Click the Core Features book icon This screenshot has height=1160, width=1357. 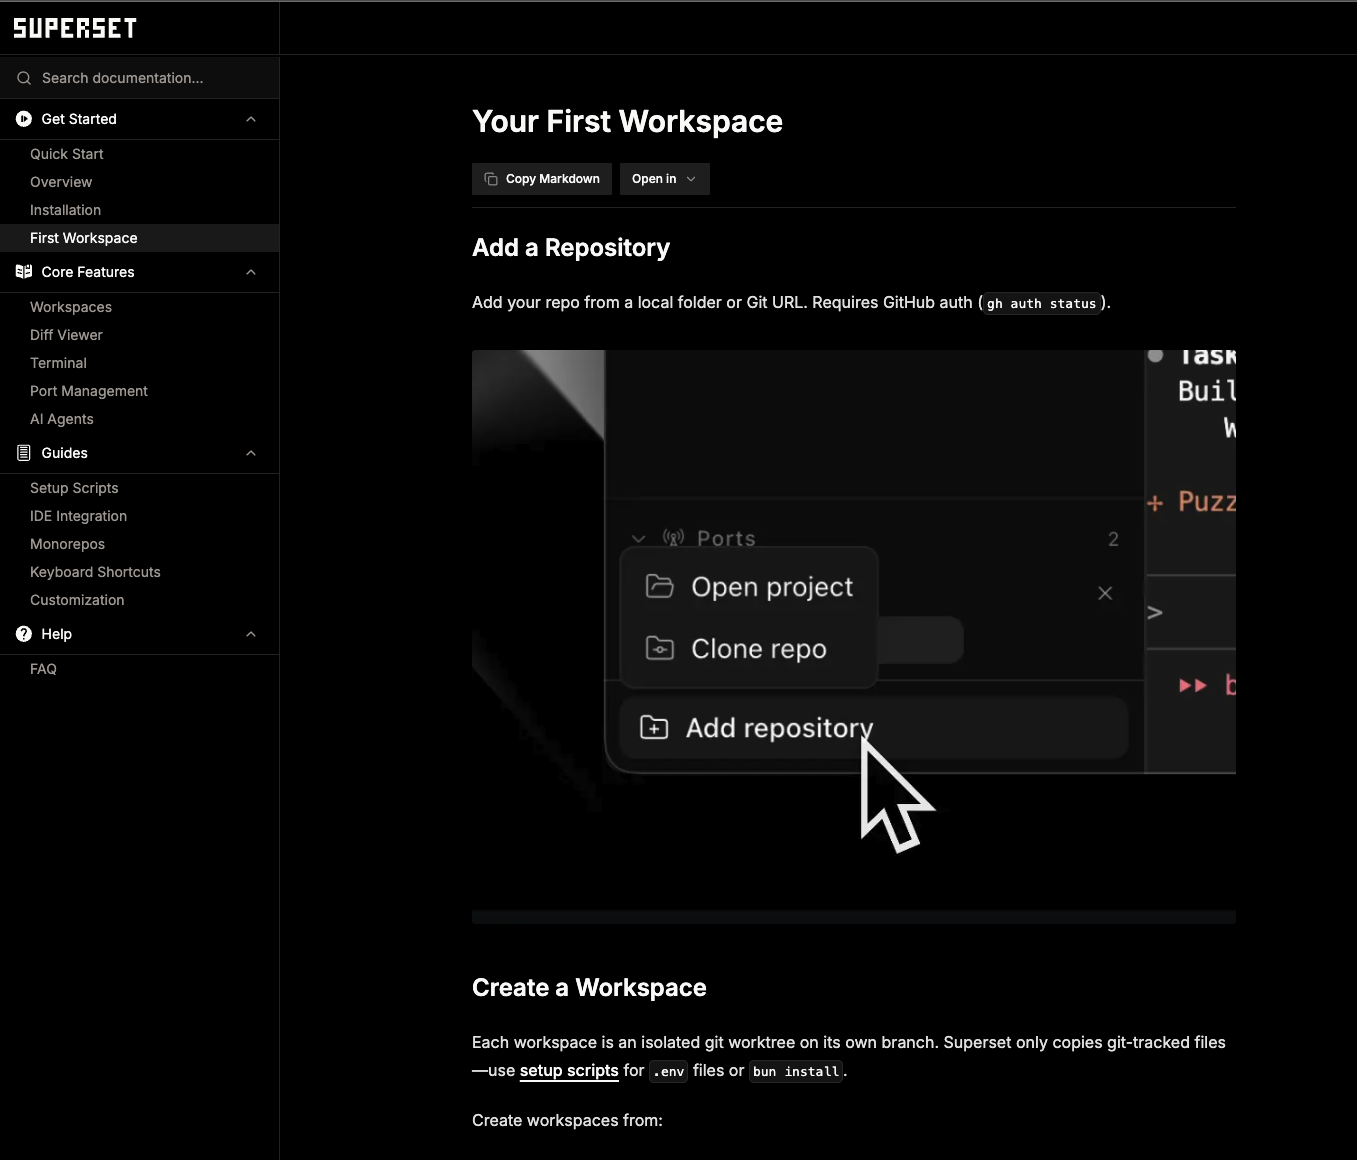[24, 272]
